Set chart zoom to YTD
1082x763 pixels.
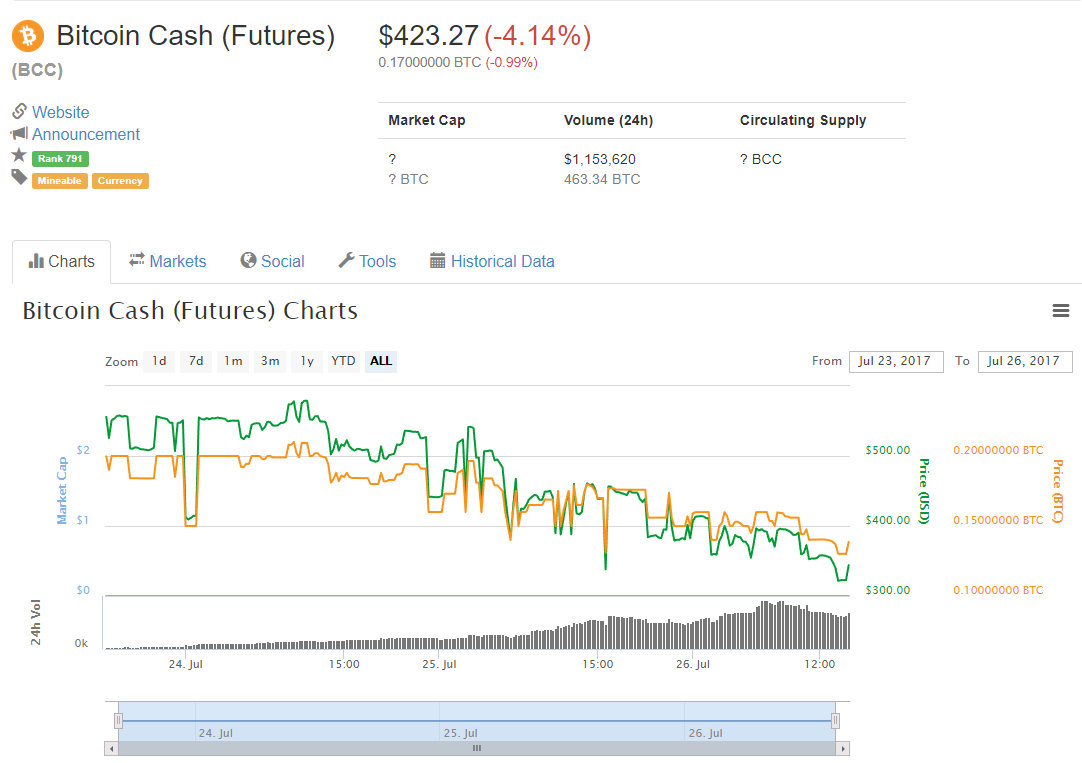[343, 361]
